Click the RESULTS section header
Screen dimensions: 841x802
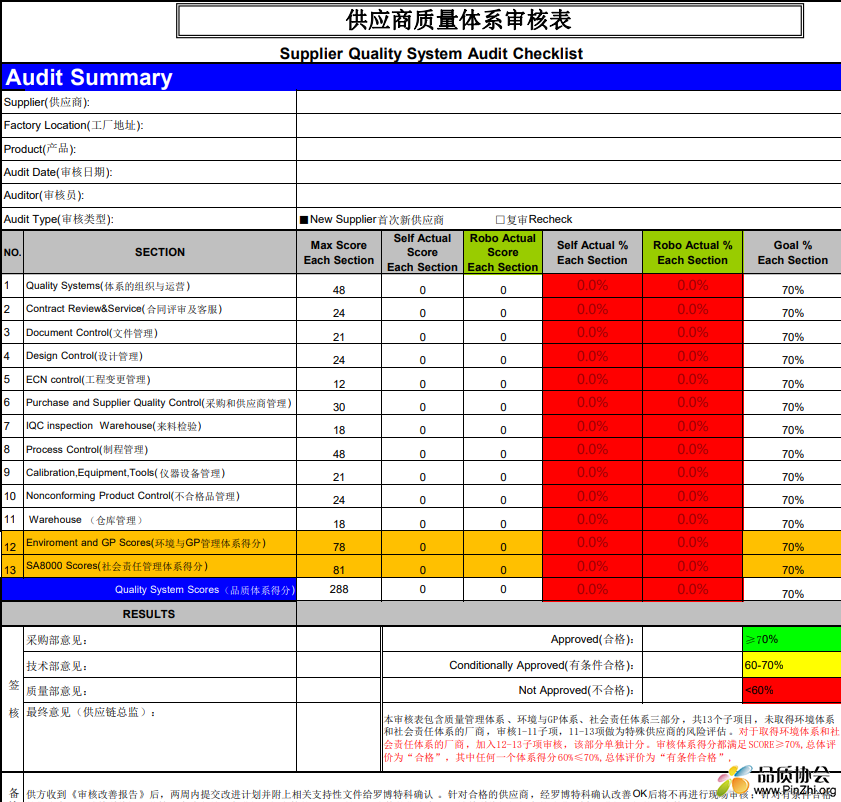coord(149,614)
